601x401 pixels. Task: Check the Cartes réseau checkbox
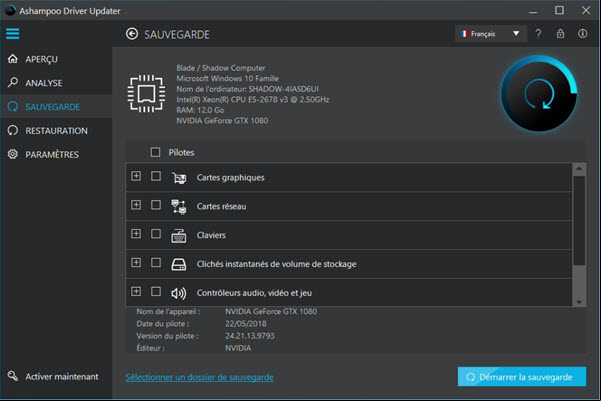point(156,205)
